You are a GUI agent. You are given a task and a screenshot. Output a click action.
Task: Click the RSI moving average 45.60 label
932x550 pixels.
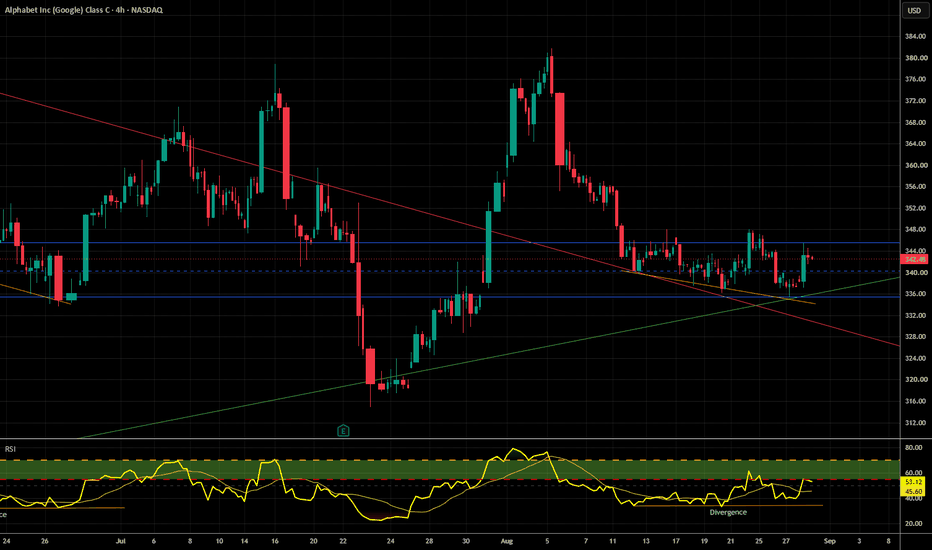[x=914, y=492]
